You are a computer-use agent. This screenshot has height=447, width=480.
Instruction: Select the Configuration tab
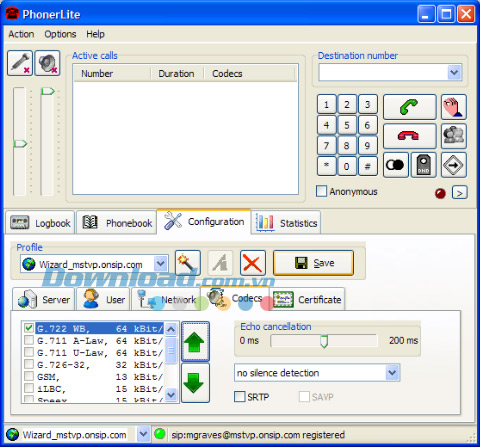[x=204, y=221]
